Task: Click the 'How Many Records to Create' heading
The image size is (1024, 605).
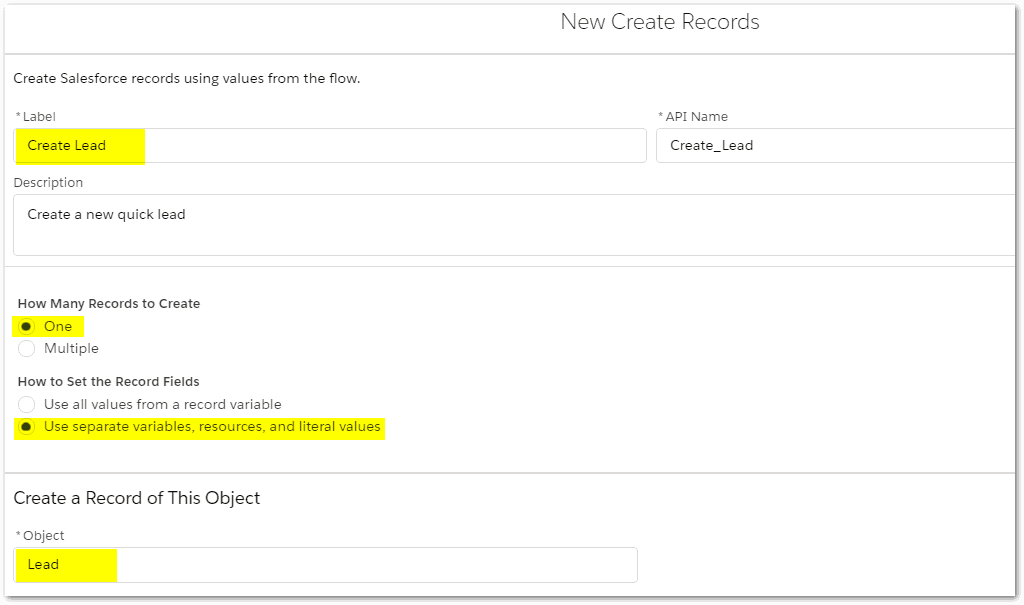Action: (109, 304)
